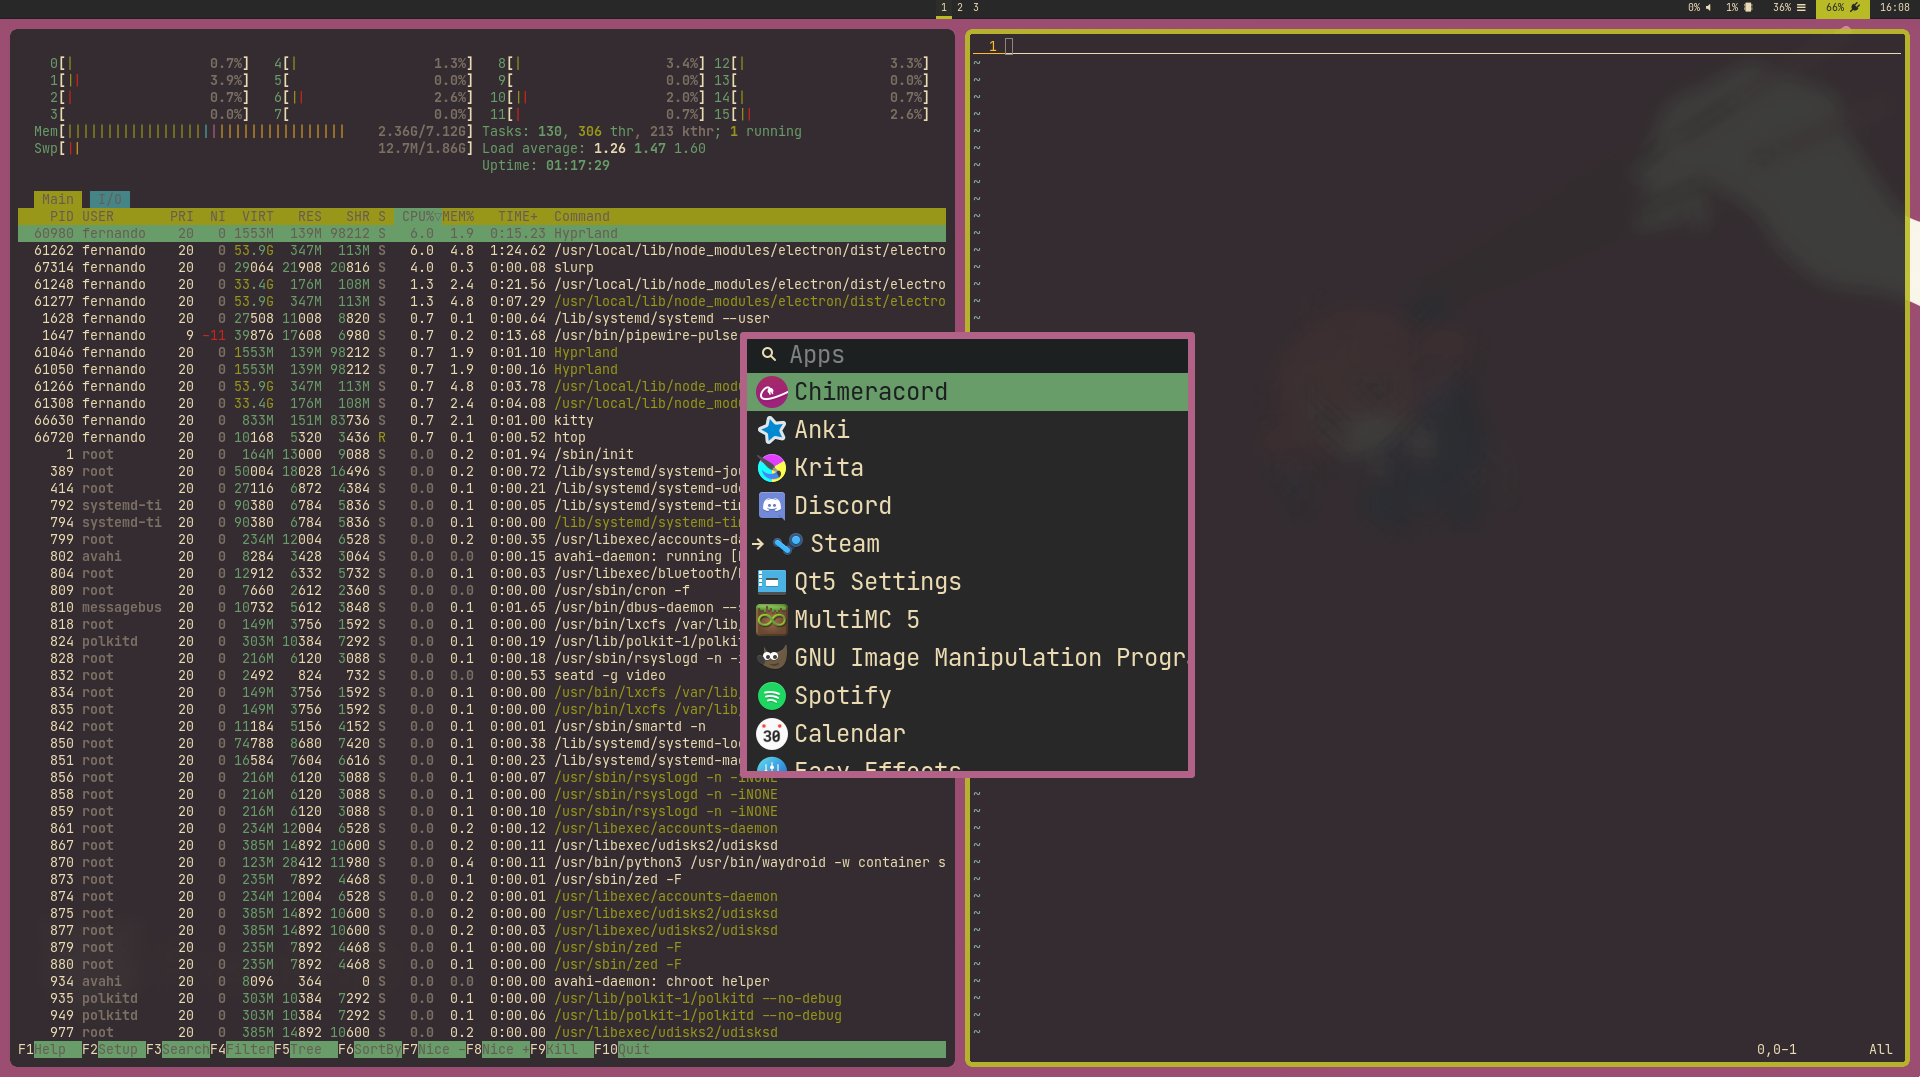Open the Calendar app icon
Viewport: 1920px width, 1077px height.
point(772,734)
